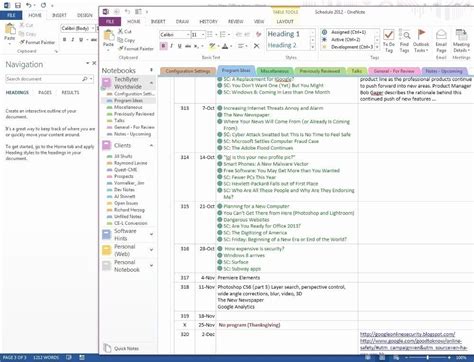Toggle Italic in OneNote Basic Text

click(x=171, y=46)
